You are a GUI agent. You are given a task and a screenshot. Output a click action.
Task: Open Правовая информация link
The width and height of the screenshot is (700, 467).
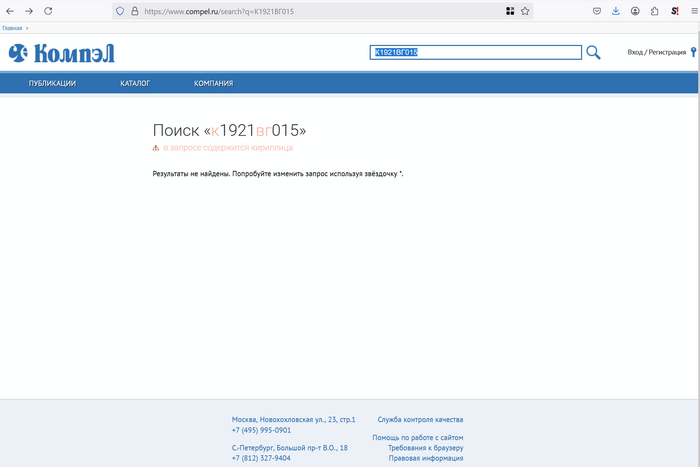point(426,458)
